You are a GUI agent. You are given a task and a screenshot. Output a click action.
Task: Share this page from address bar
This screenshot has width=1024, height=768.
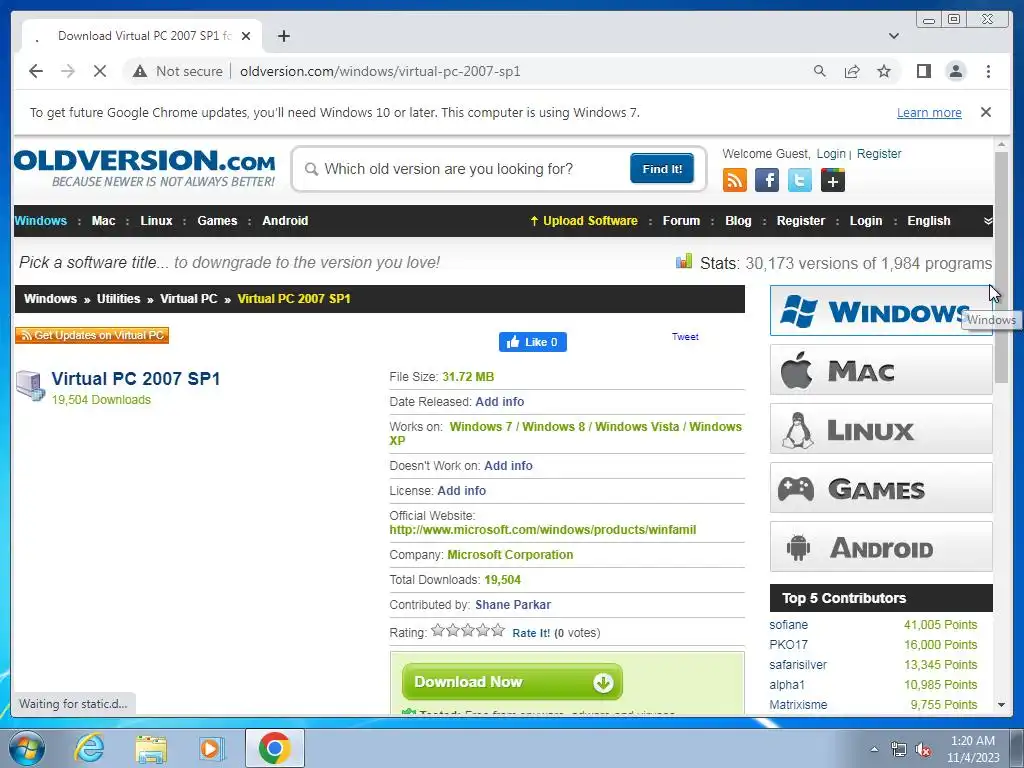point(852,71)
